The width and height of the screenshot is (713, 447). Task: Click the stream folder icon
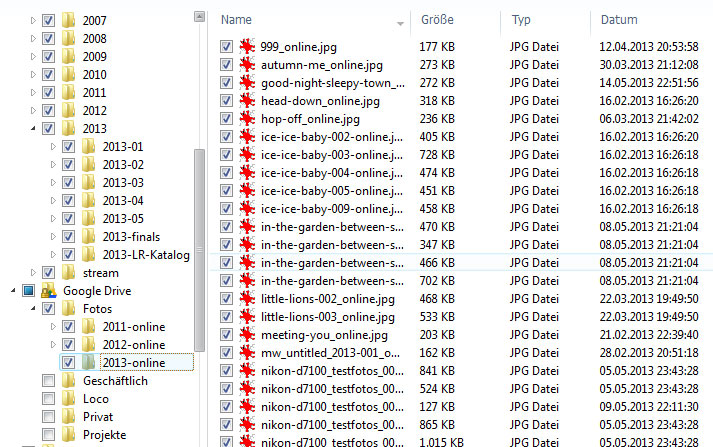point(67,273)
